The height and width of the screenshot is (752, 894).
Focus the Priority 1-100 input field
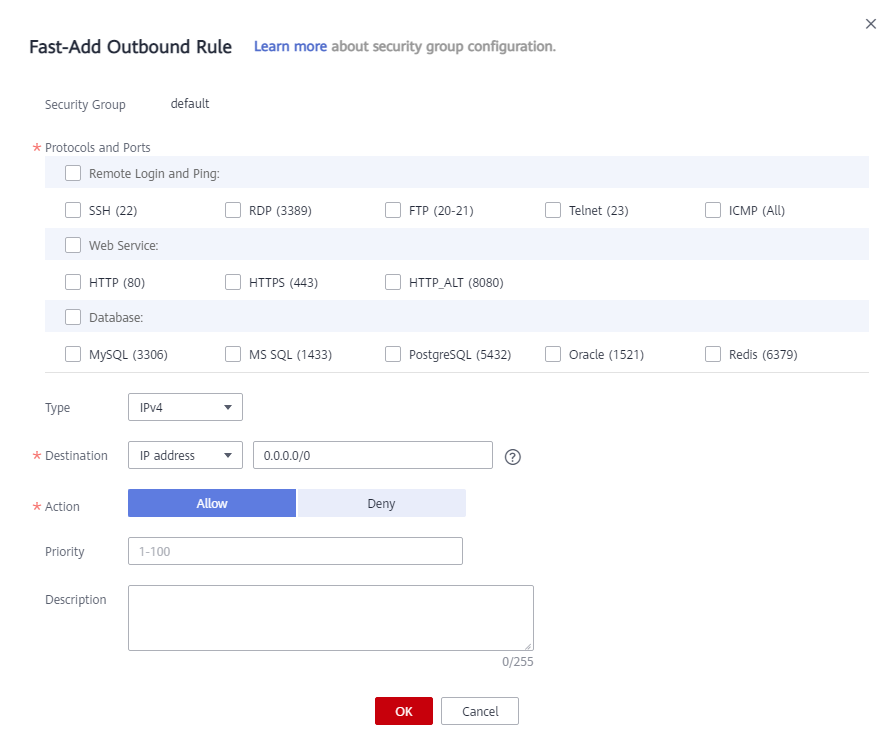point(295,551)
